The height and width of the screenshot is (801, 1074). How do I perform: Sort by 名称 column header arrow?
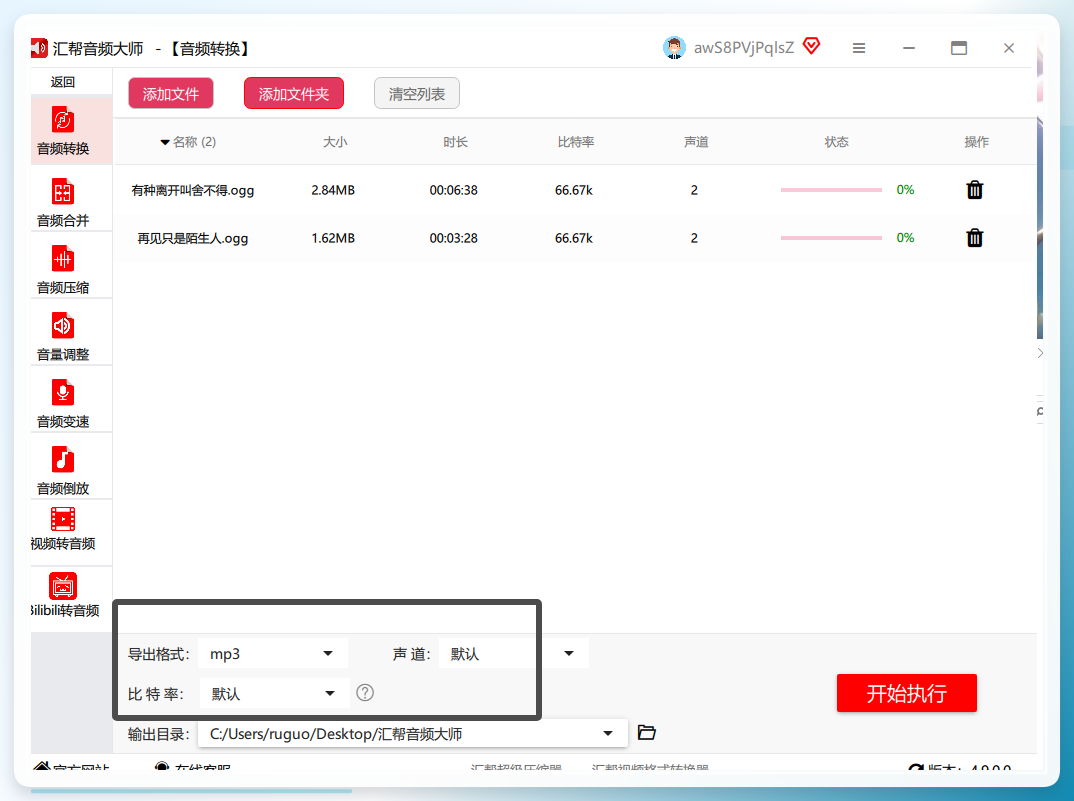click(164, 143)
